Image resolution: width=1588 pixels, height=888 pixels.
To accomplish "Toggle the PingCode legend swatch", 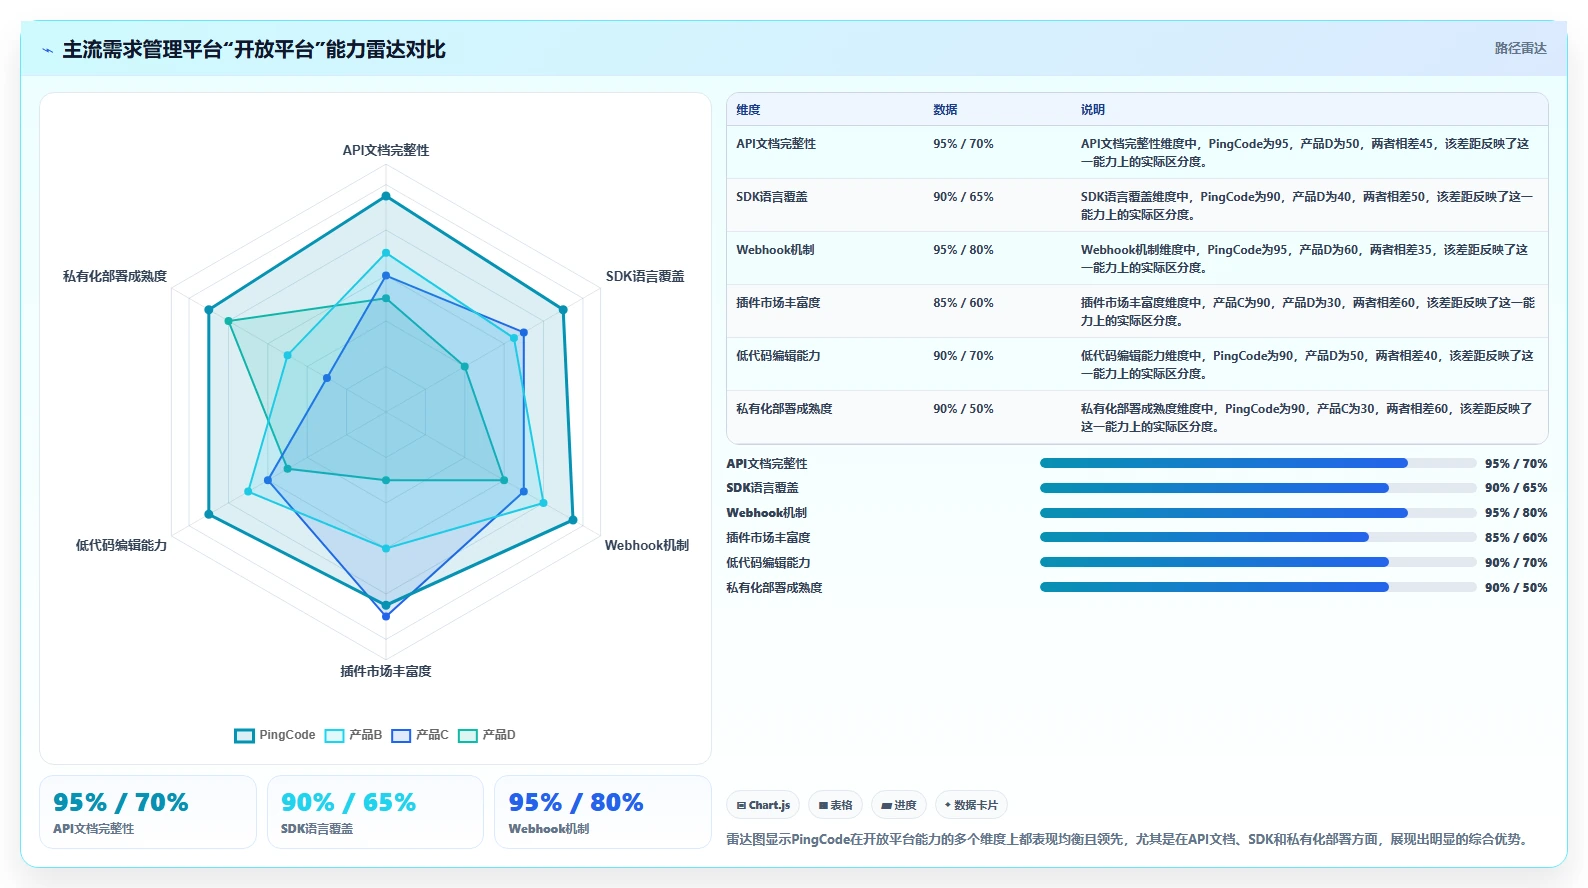I will (x=244, y=736).
